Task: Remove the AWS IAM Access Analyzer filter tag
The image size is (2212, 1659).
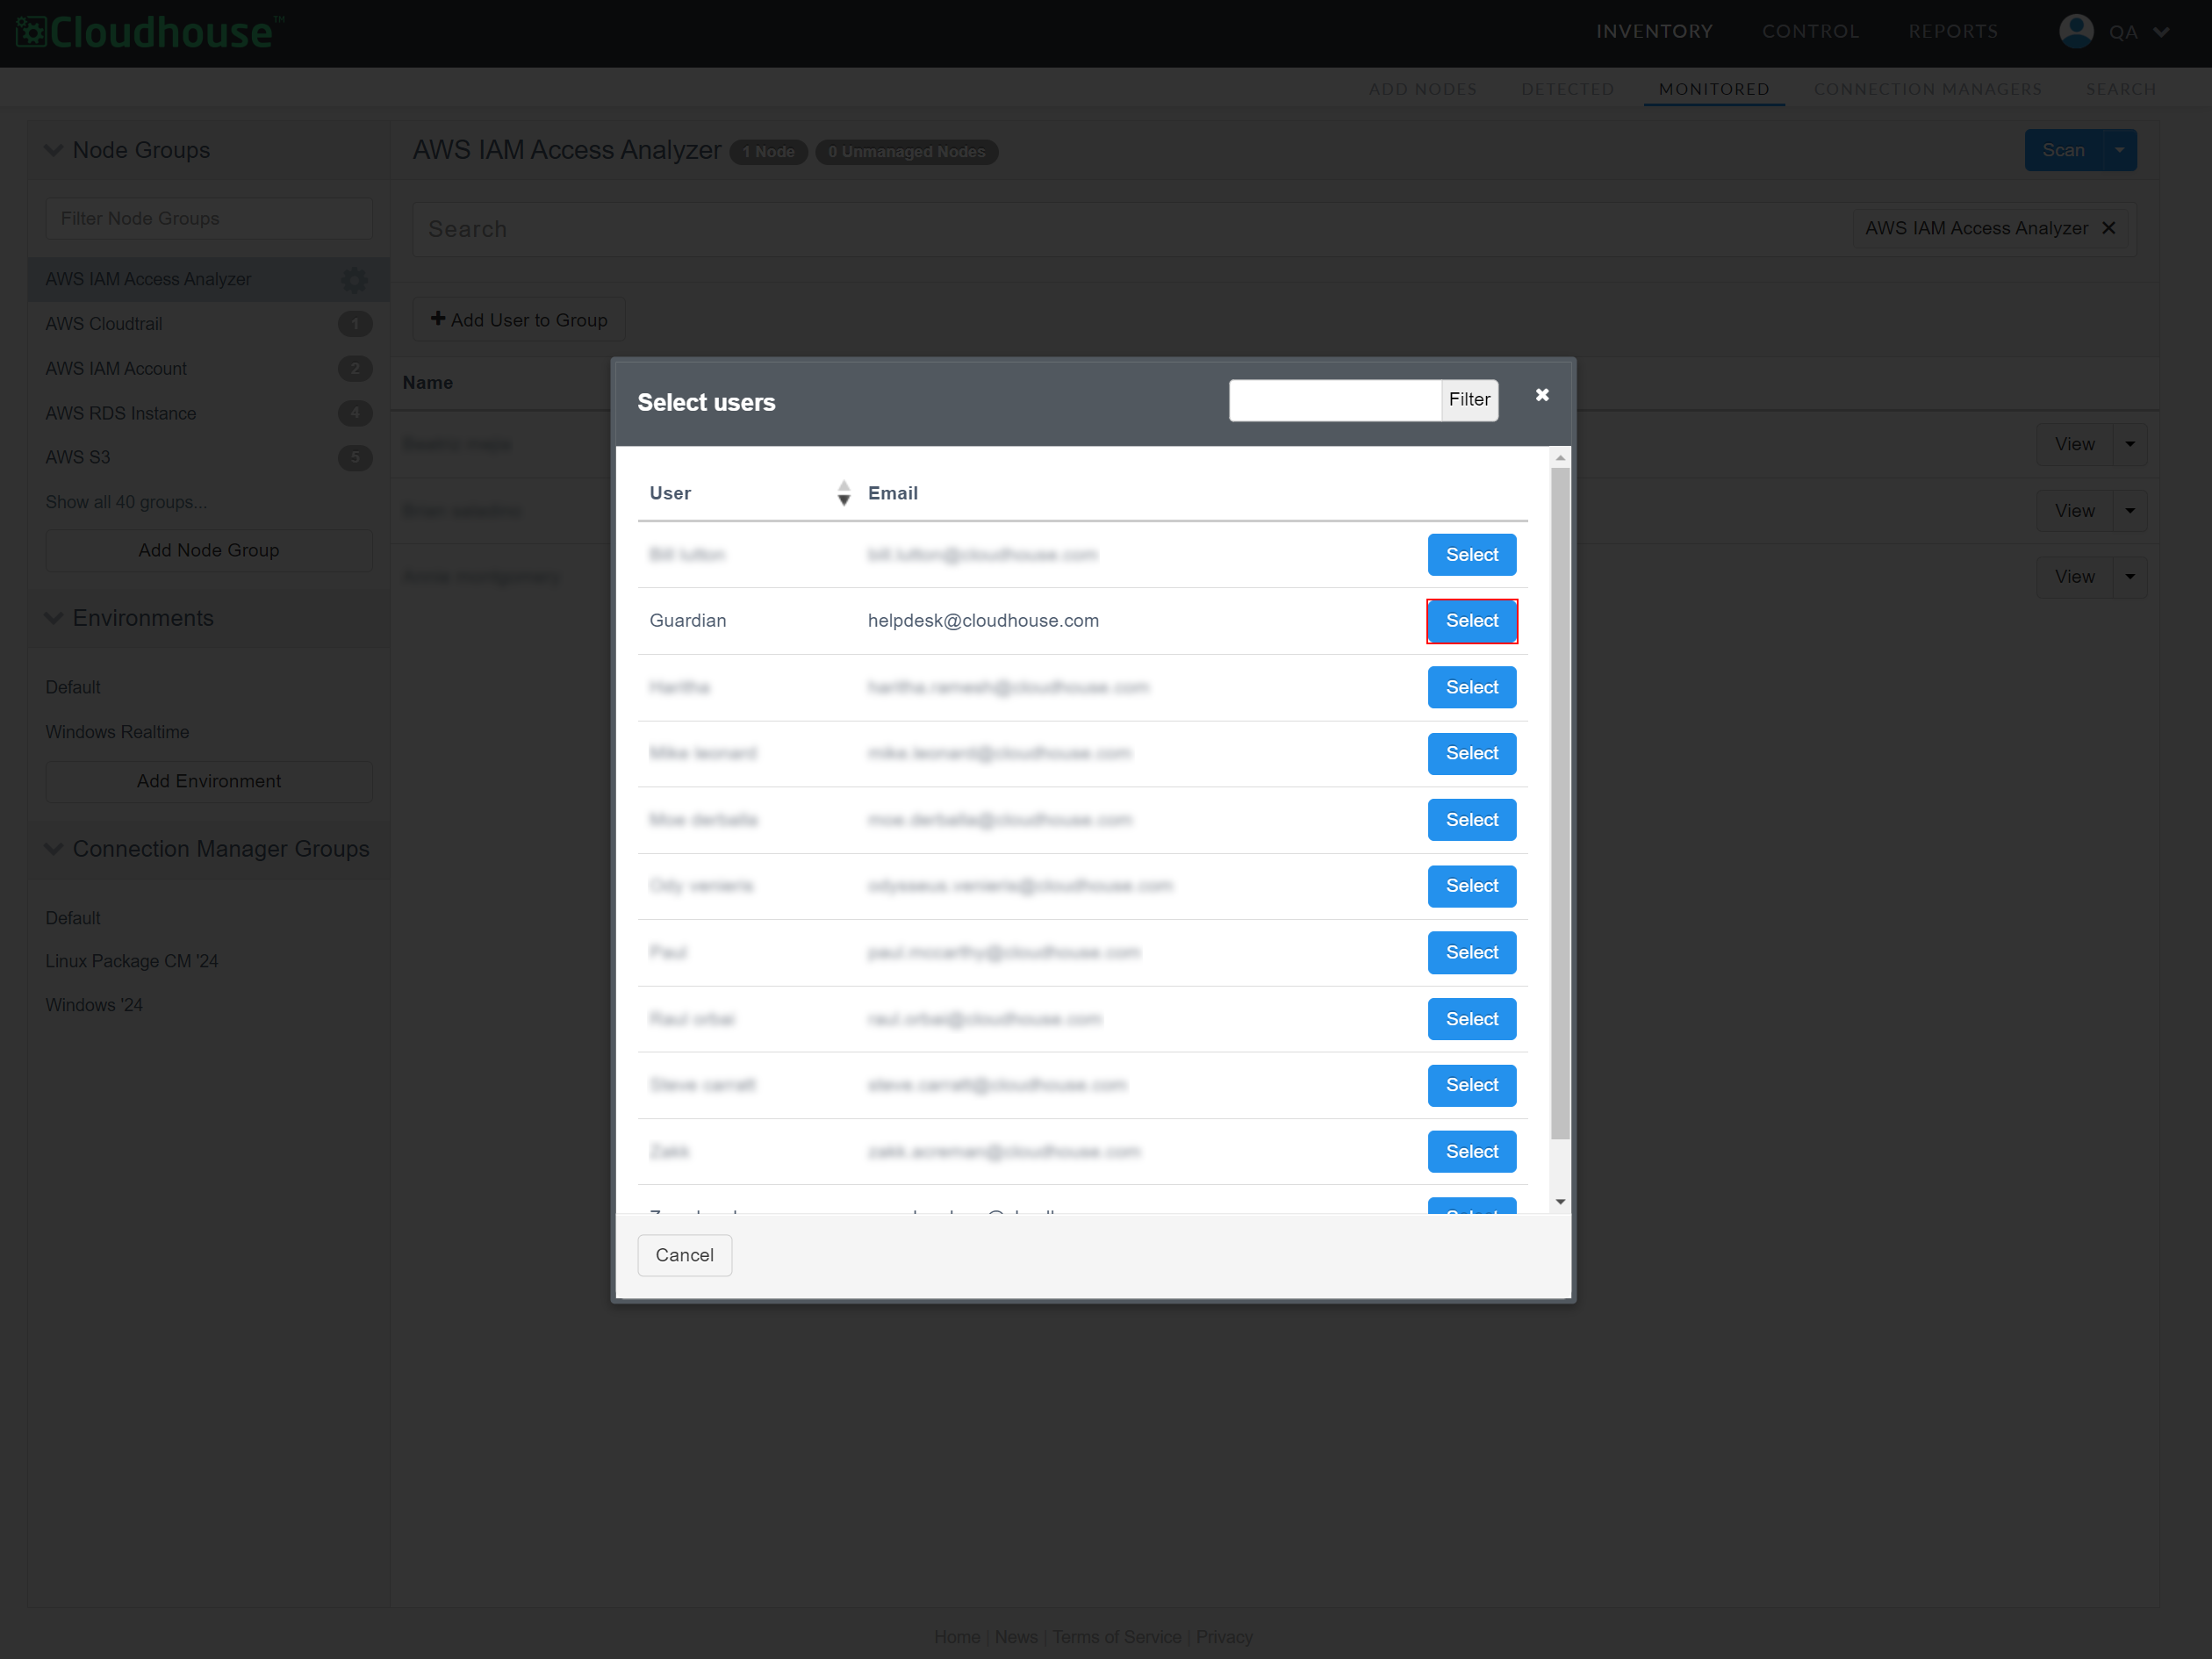Action: pyautogui.click(x=2109, y=228)
